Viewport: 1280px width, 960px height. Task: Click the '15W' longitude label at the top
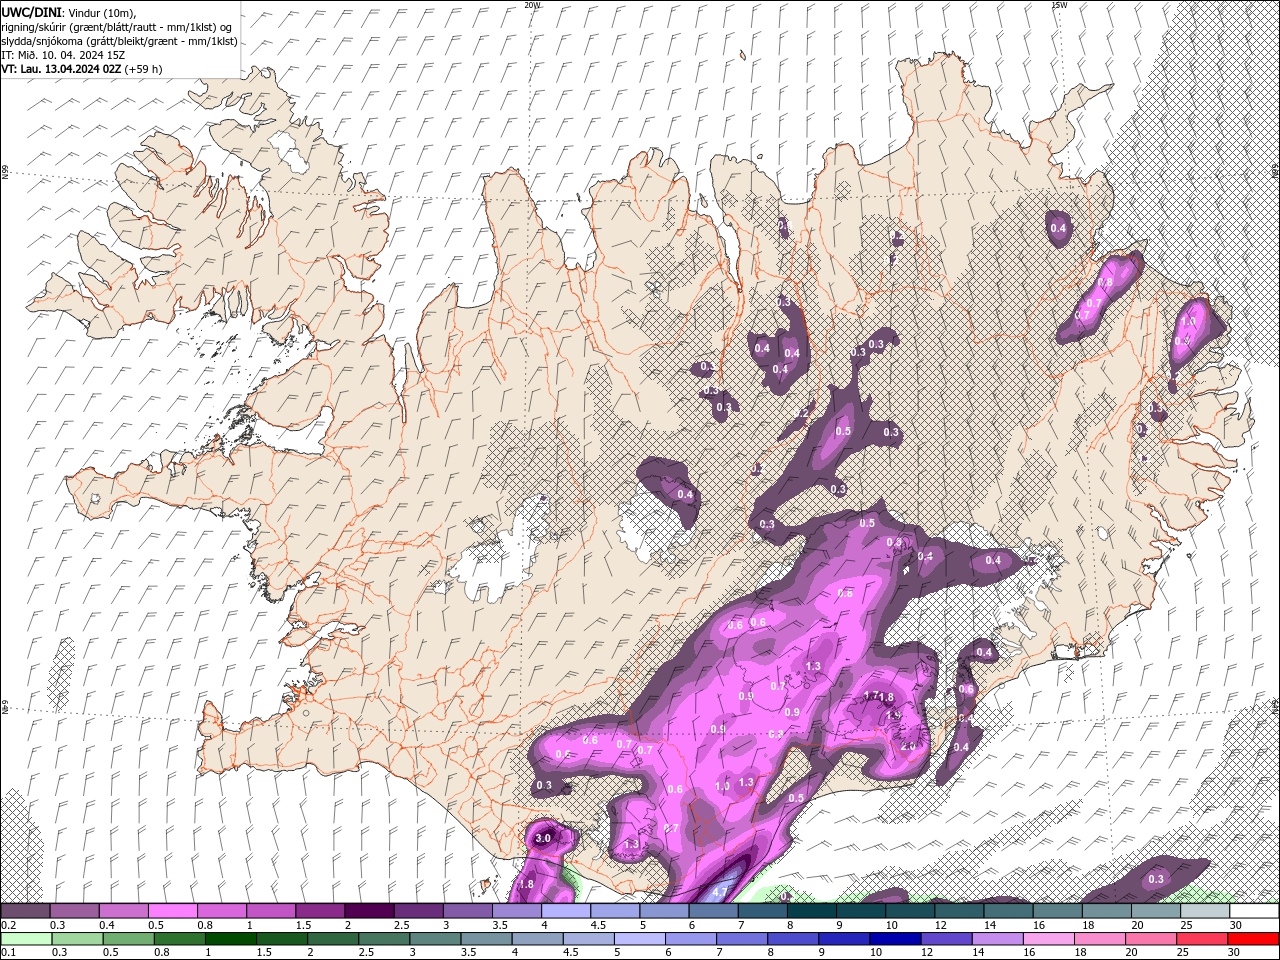click(x=1059, y=5)
